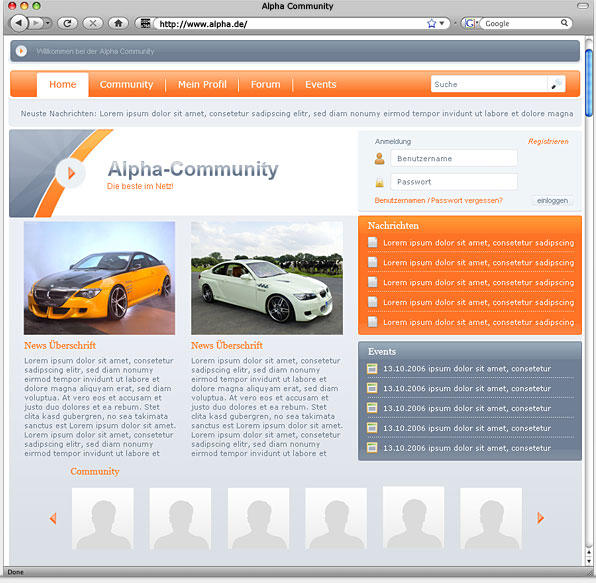Go to Mein Profil tab

tap(202, 84)
